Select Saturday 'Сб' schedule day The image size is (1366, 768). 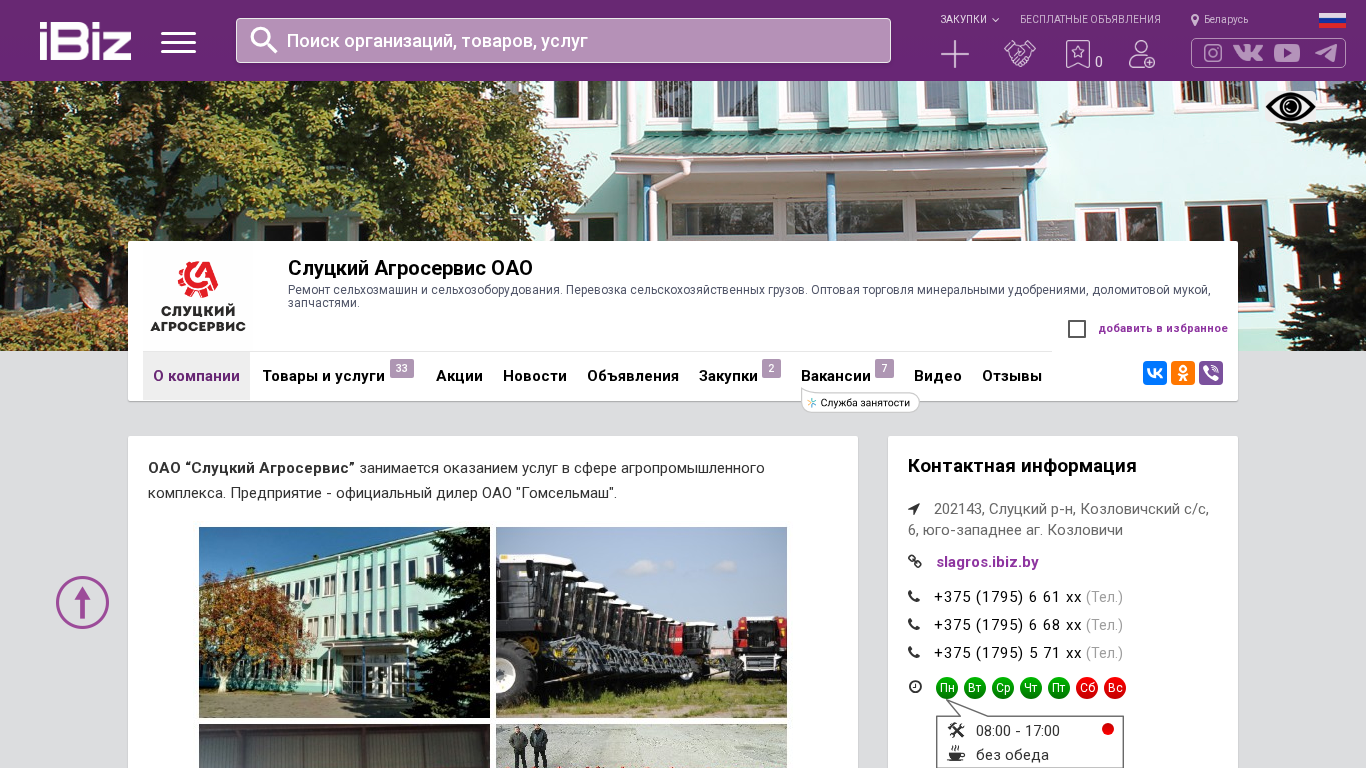[x=1087, y=688]
